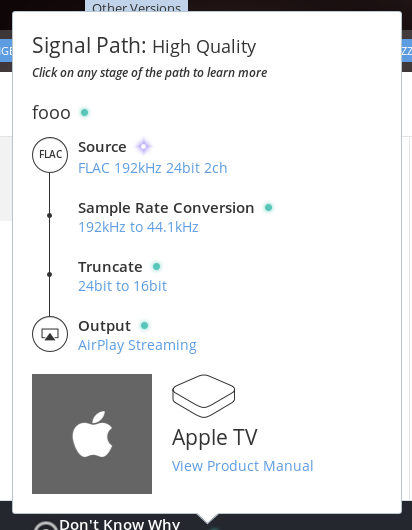Open the 24bit to 16bit truncate link

pos(122,286)
